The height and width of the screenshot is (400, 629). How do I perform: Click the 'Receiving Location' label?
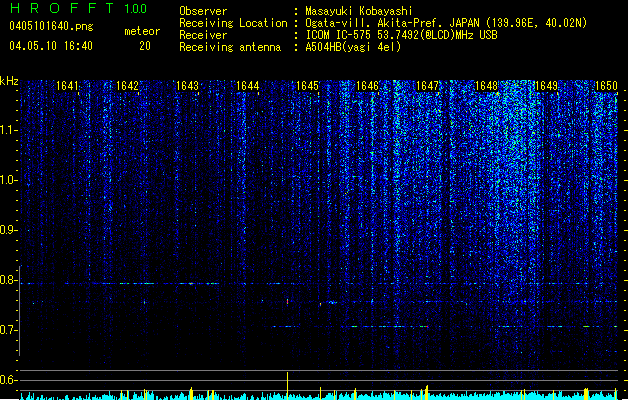click(x=233, y=23)
